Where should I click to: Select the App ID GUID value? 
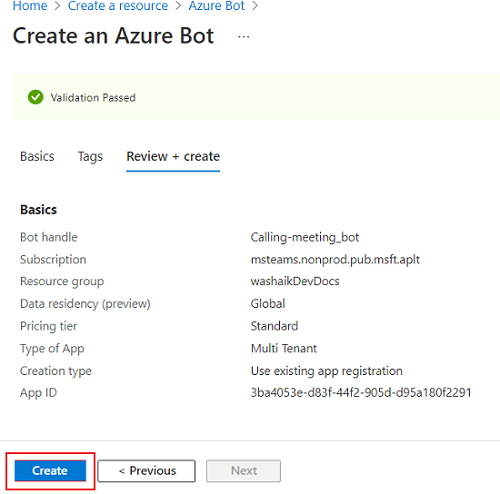361,393
